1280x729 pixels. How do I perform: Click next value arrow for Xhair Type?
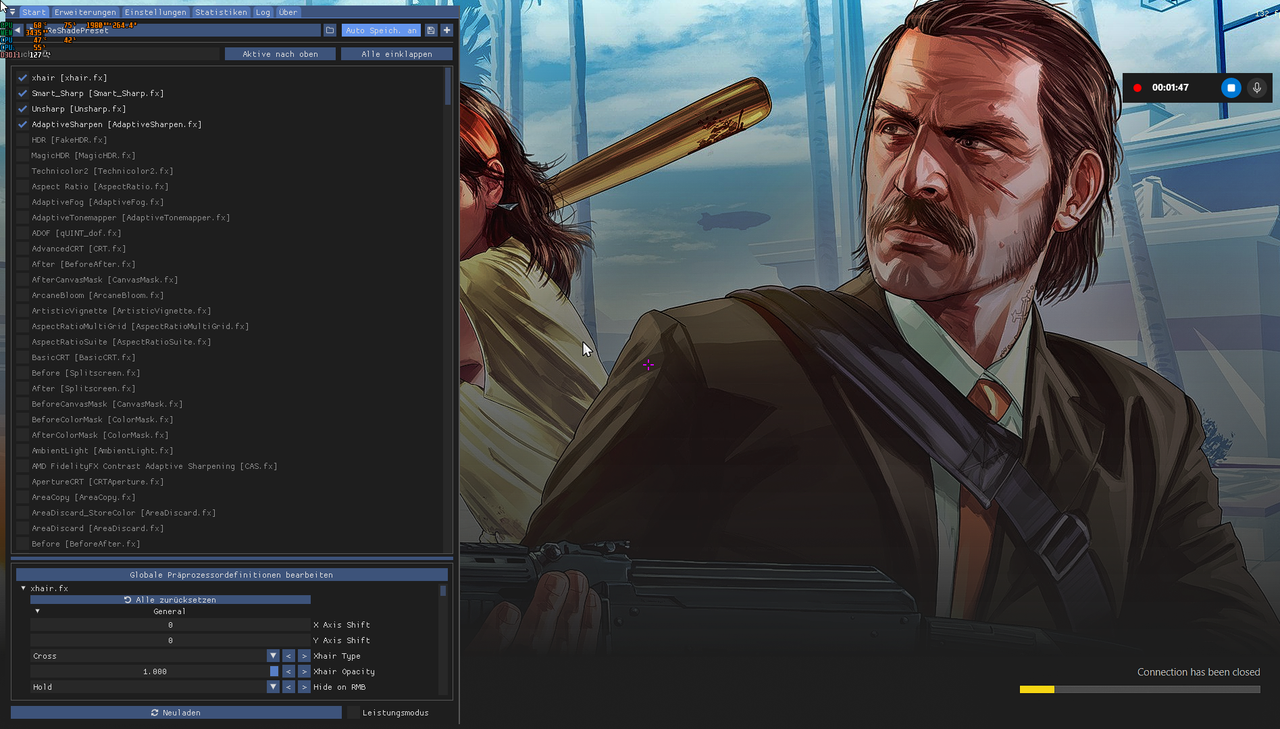304,656
